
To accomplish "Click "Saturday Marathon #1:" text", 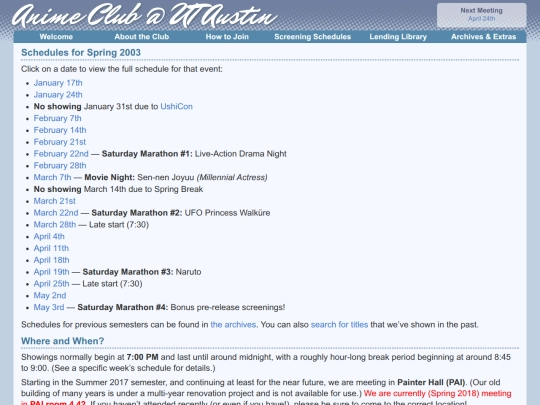I will [x=147, y=154].
